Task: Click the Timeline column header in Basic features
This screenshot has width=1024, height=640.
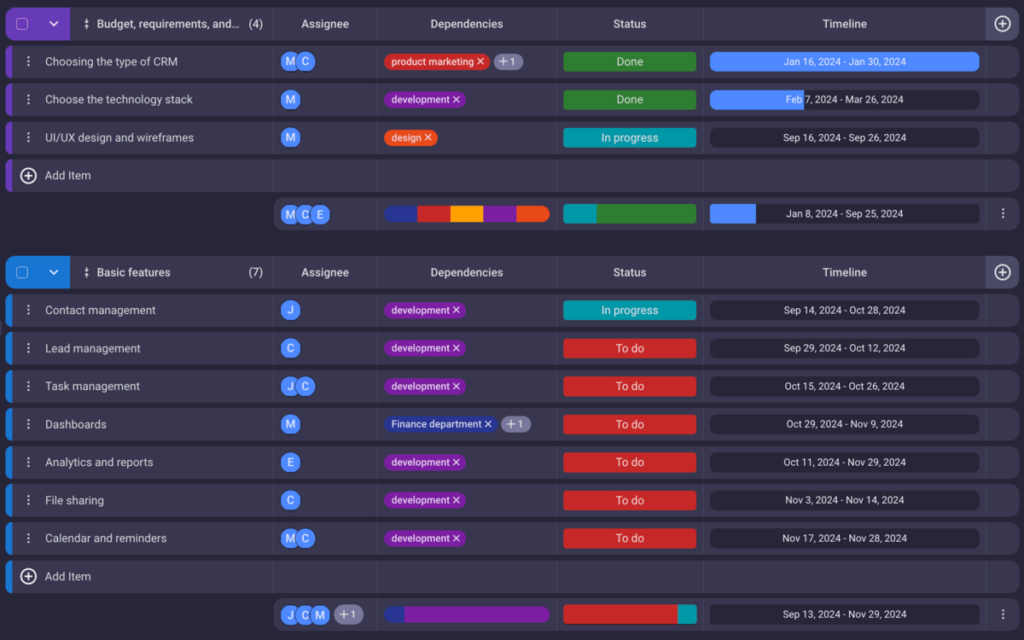Action: [x=844, y=272]
